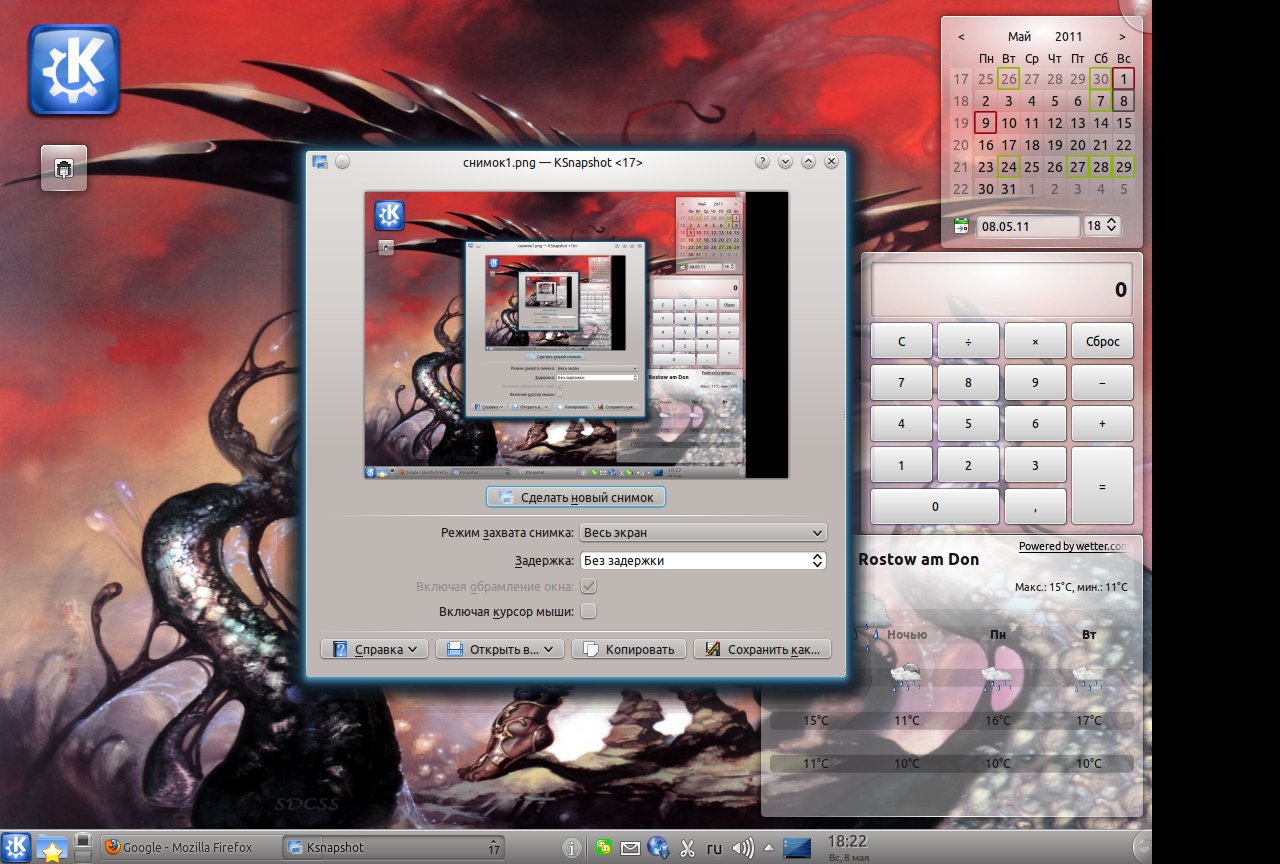Click 'Май' month selector in calendar
The height and width of the screenshot is (864, 1280).
[1019, 37]
